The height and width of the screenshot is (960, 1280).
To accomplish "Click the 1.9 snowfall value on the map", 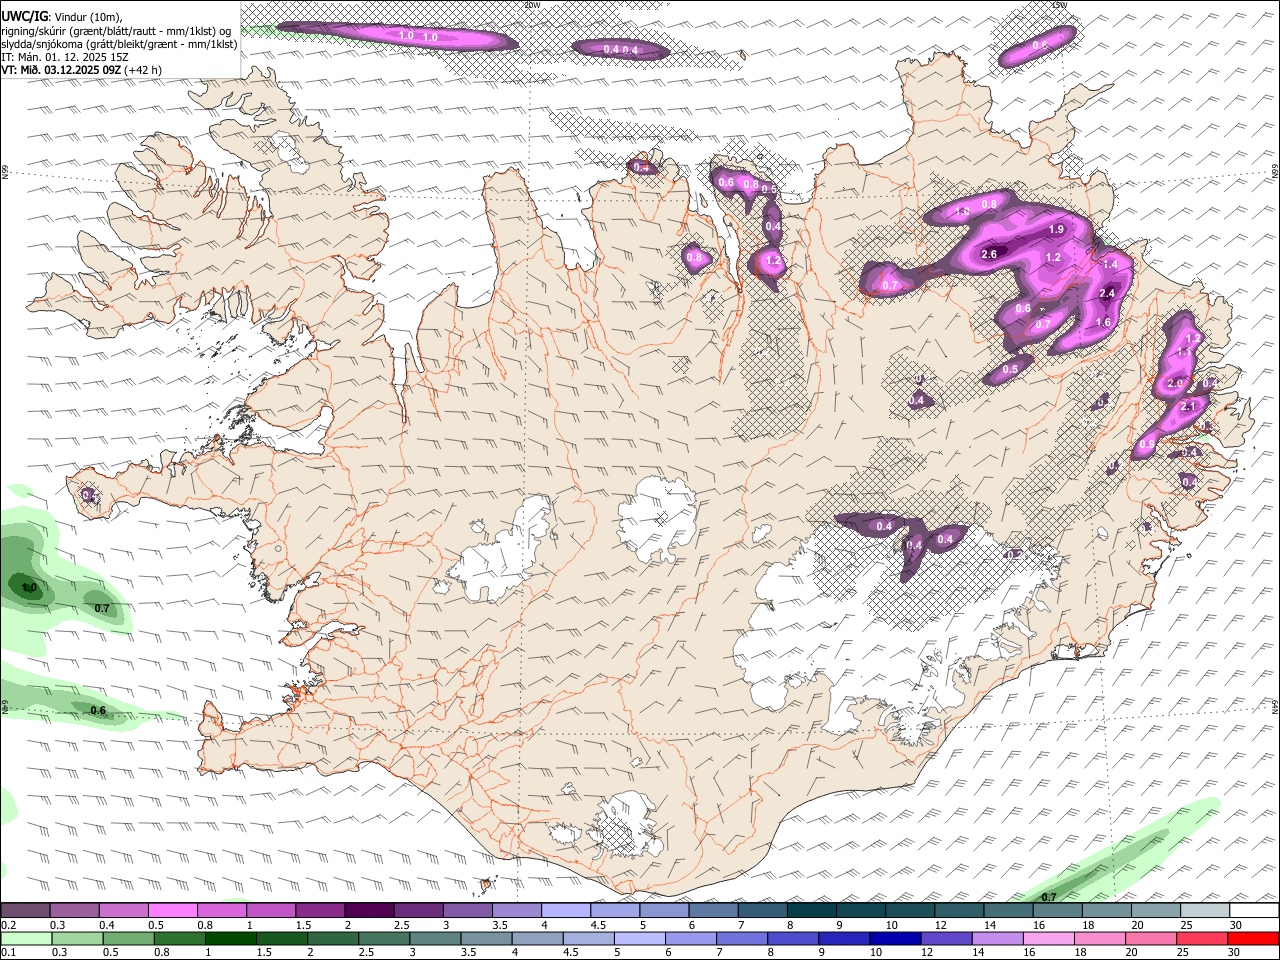I will tap(1056, 230).
